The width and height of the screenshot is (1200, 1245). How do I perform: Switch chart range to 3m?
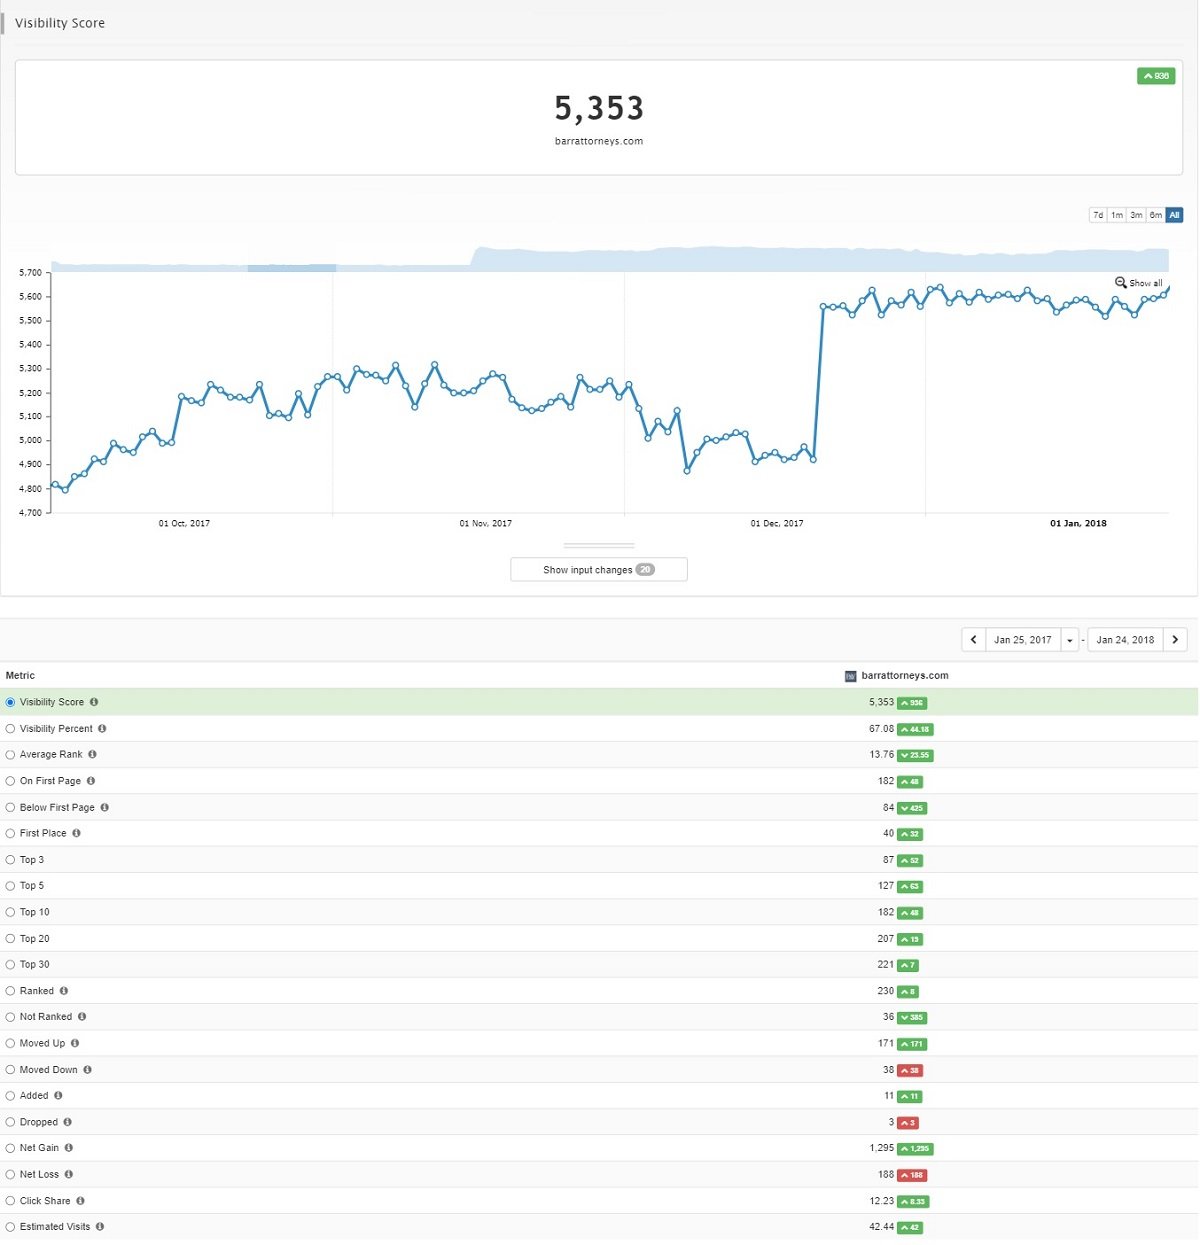click(x=1136, y=215)
